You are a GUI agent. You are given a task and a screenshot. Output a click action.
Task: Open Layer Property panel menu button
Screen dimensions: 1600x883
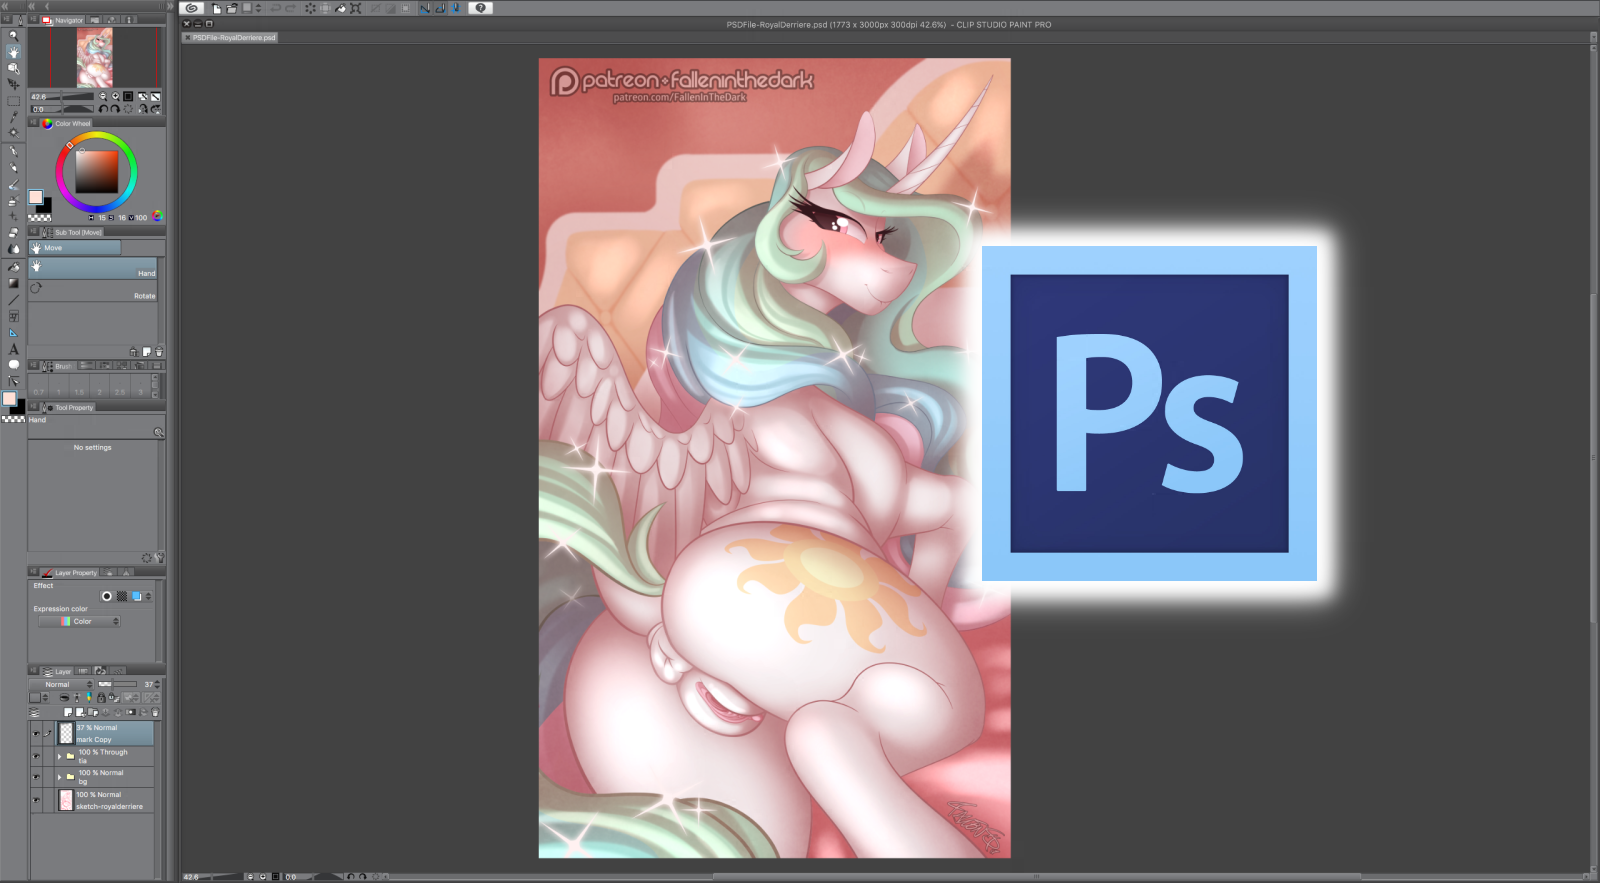pos(33,572)
